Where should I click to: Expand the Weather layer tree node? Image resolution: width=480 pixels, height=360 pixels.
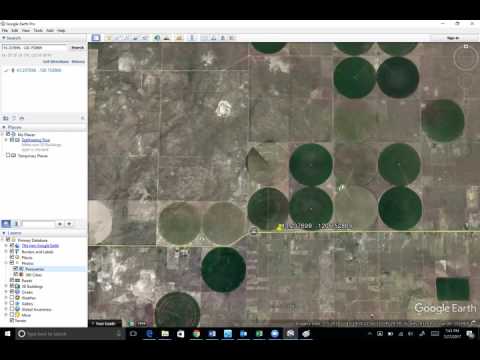[x=6, y=297]
